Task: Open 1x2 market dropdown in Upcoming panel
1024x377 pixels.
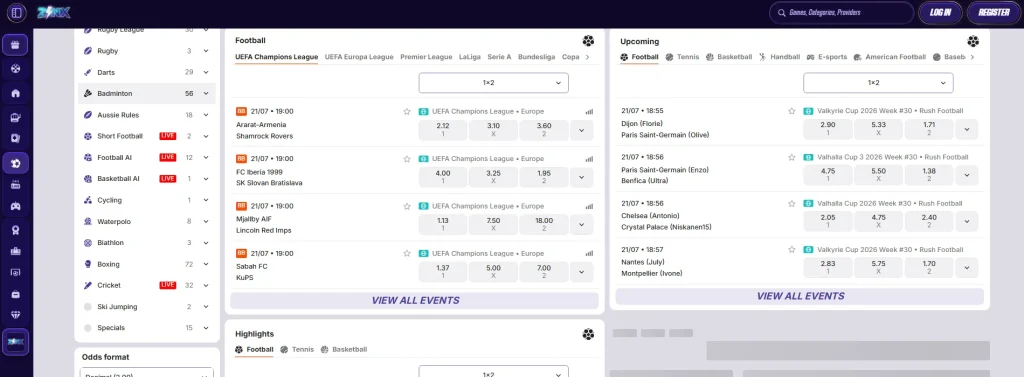Action: 878,83
